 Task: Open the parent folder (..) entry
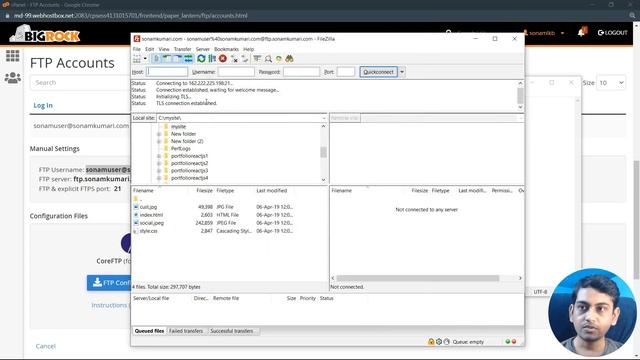(x=138, y=199)
